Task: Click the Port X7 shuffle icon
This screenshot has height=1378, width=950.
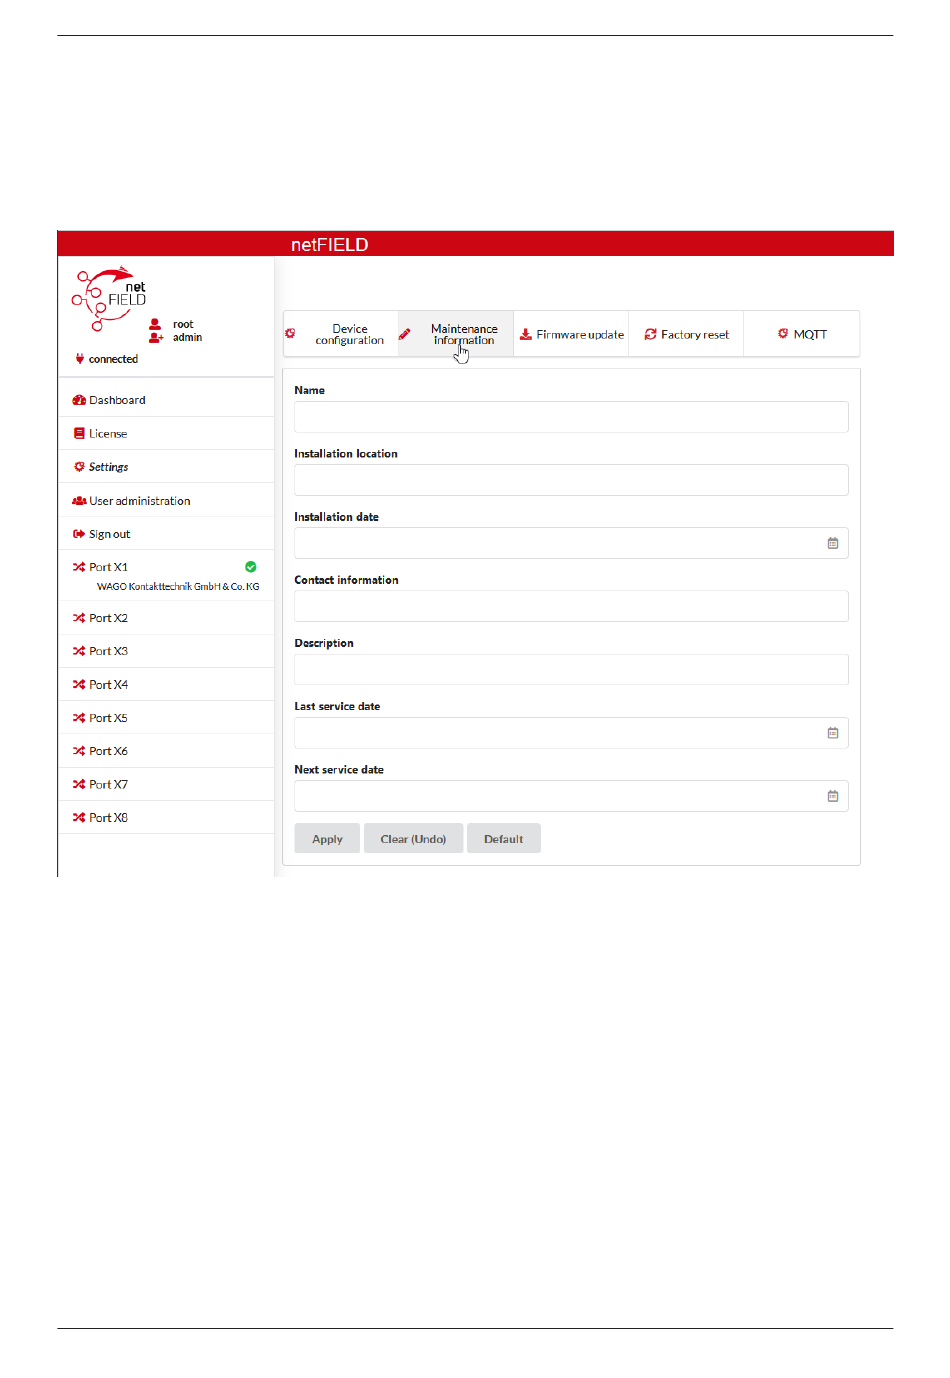Action: (79, 785)
